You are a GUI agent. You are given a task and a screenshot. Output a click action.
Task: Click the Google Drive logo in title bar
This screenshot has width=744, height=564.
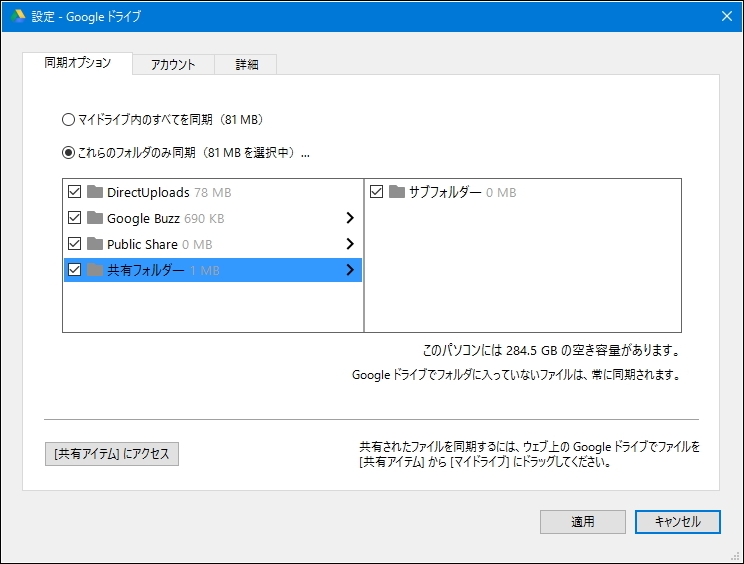[18, 16]
